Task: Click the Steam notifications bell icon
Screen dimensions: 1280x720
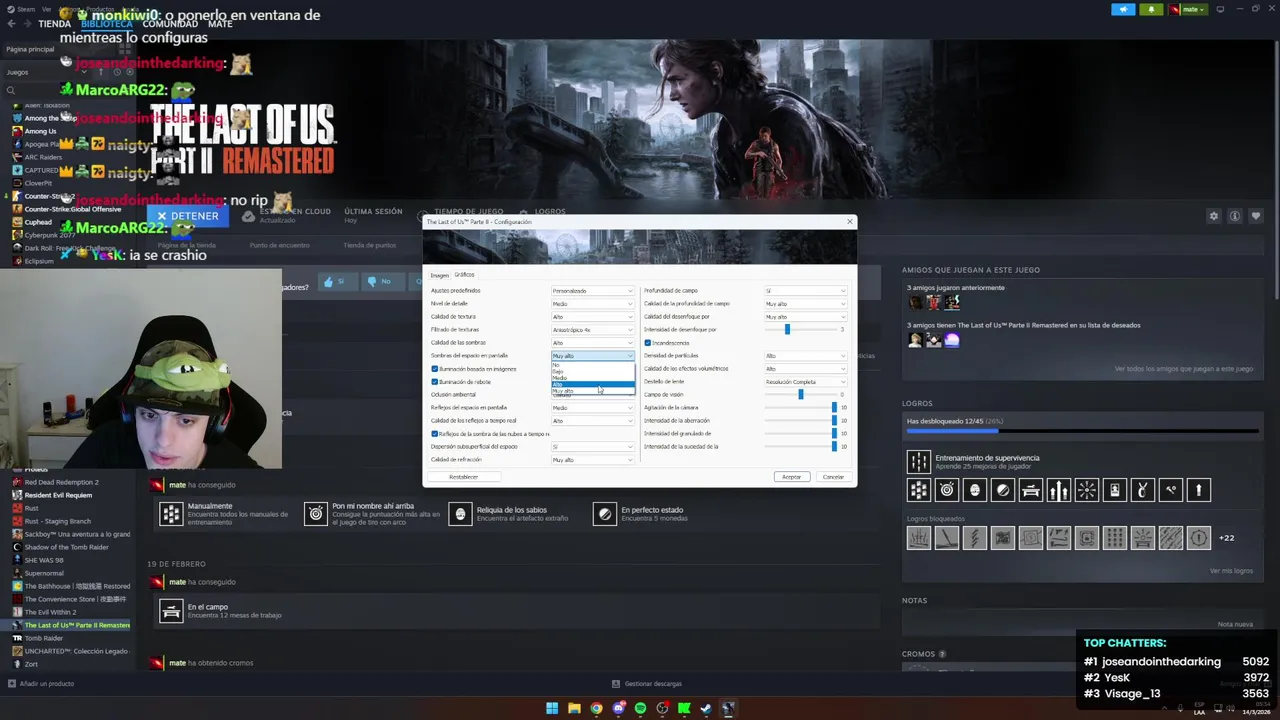Action: pyautogui.click(x=1151, y=9)
